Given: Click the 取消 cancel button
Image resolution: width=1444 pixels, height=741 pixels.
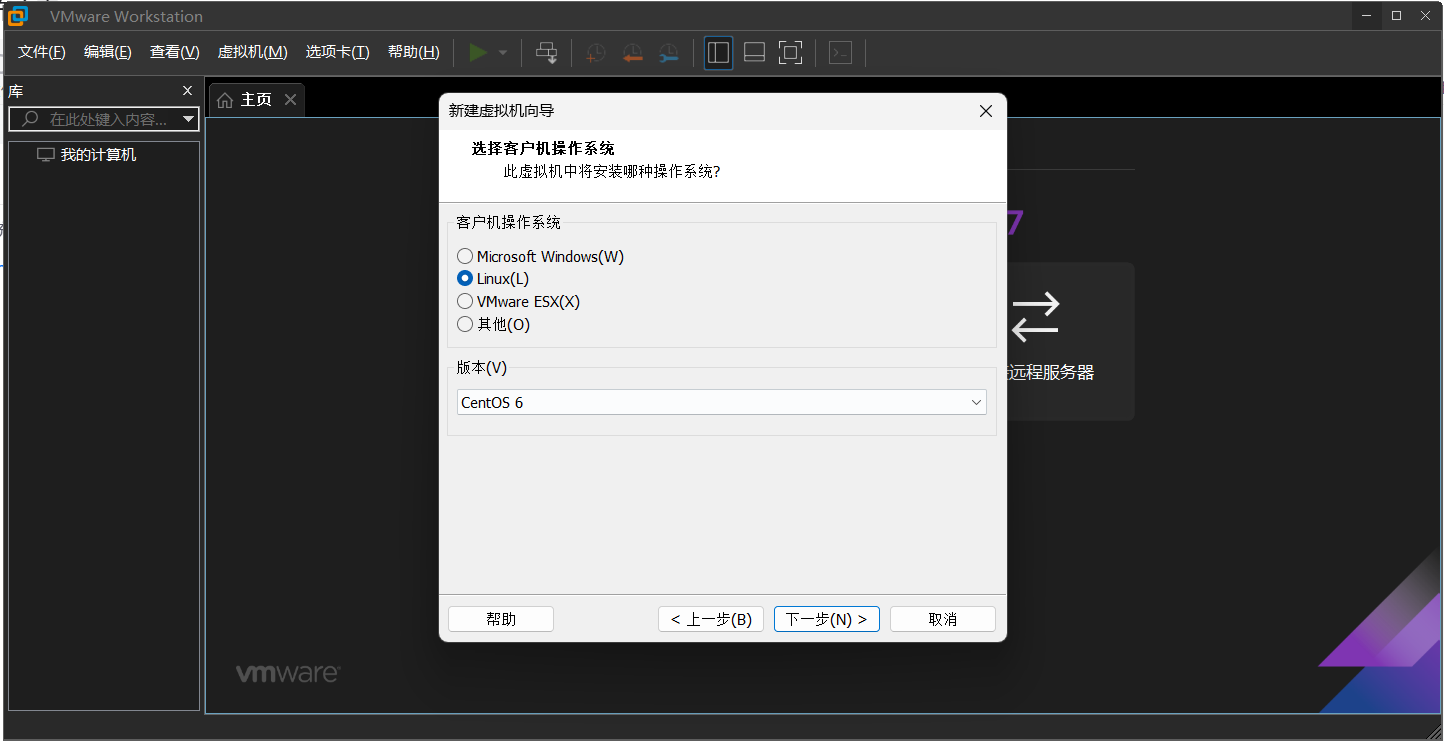Looking at the screenshot, I should click(x=943, y=619).
